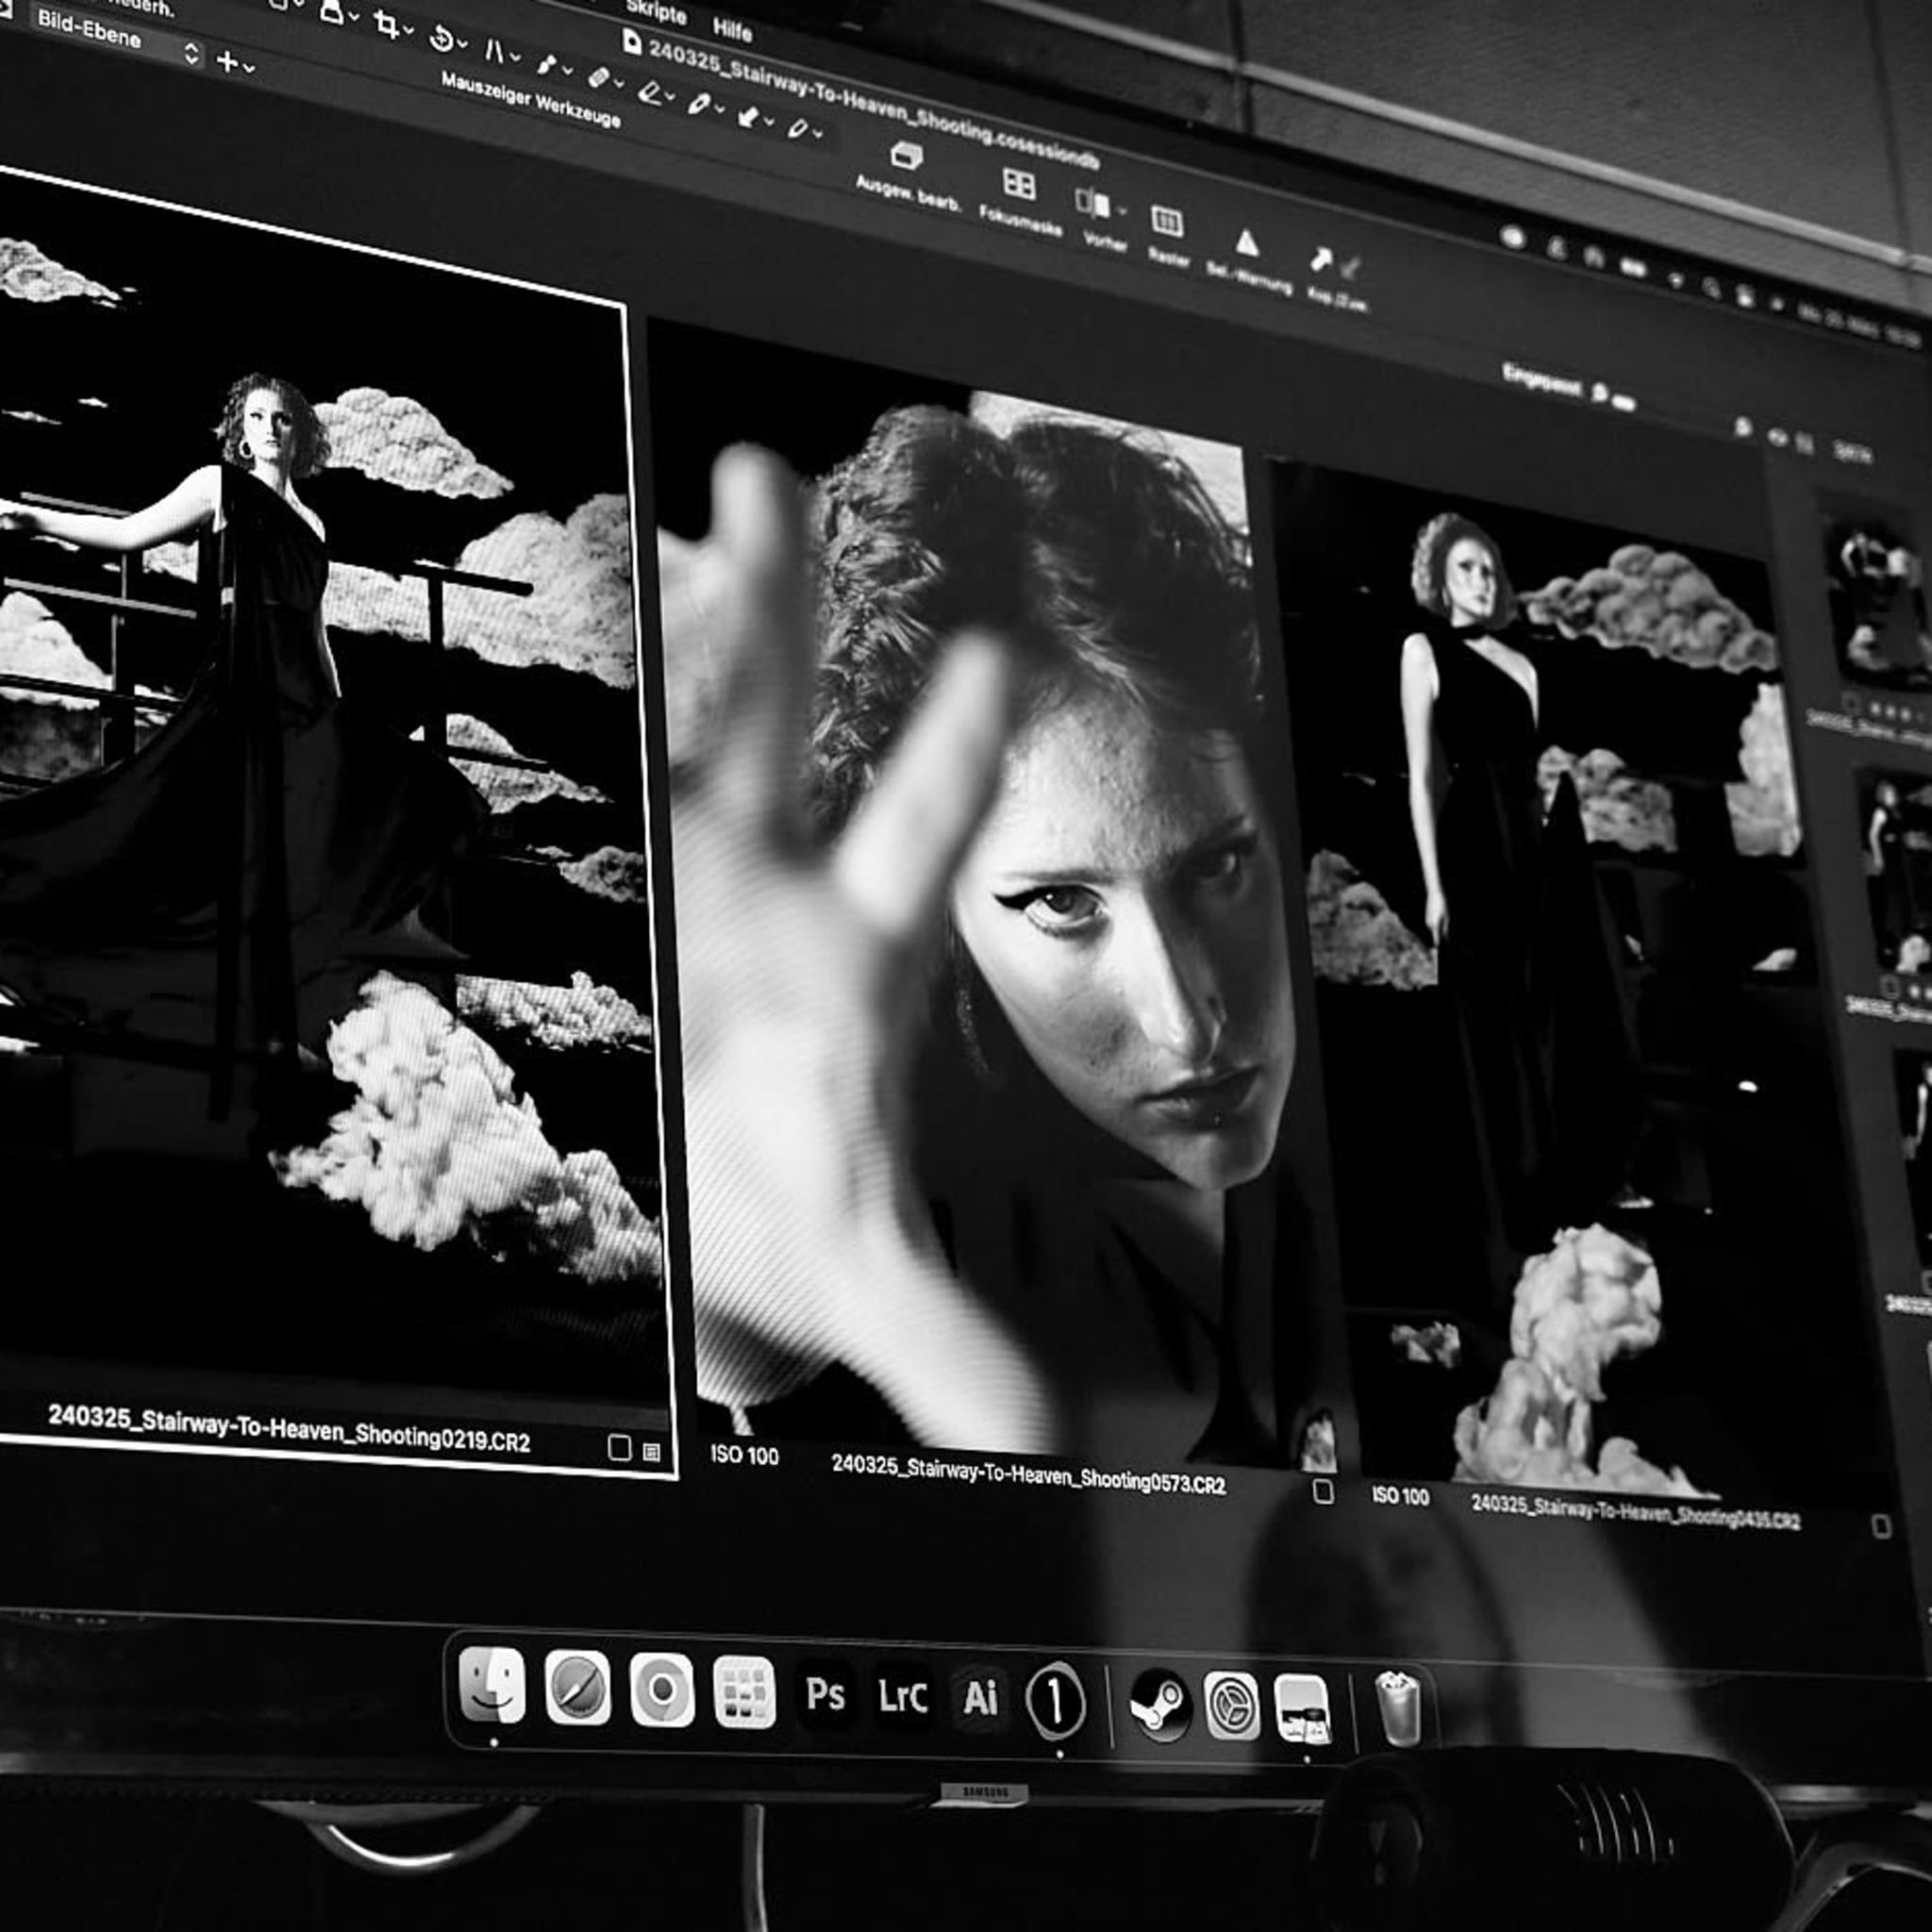Select the Draw Mask brush tool
The image size is (1932, 1932).
click(x=545, y=64)
